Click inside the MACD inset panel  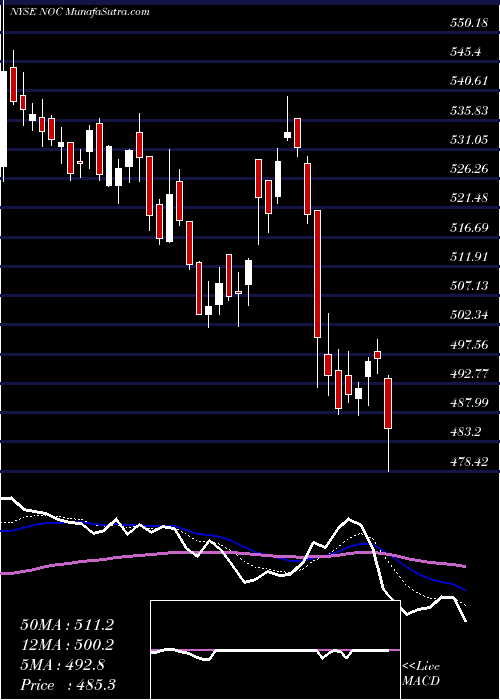click(x=275, y=650)
